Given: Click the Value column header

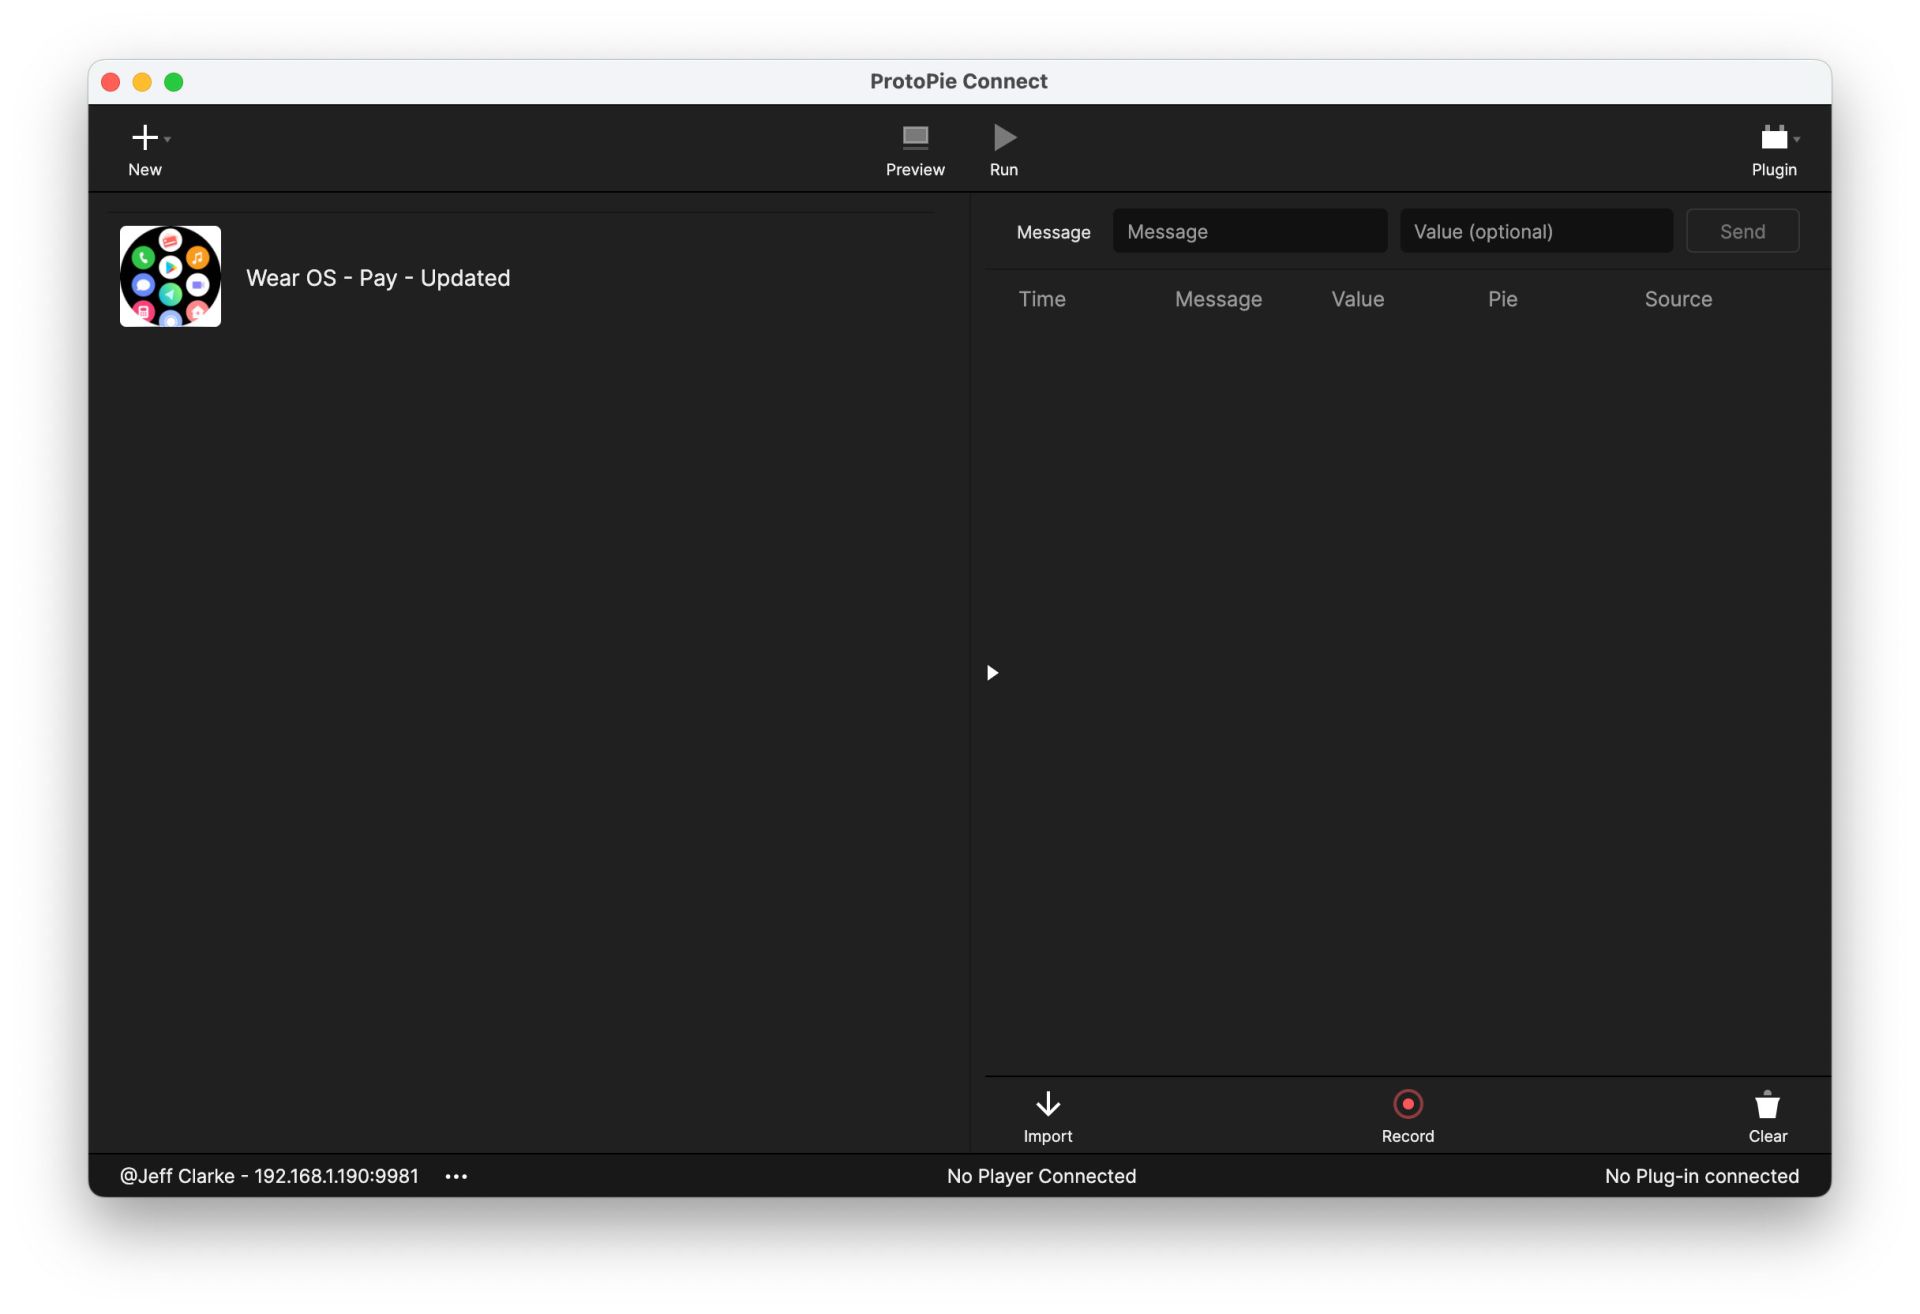Looking at the screenshot, I should 1357,299.
